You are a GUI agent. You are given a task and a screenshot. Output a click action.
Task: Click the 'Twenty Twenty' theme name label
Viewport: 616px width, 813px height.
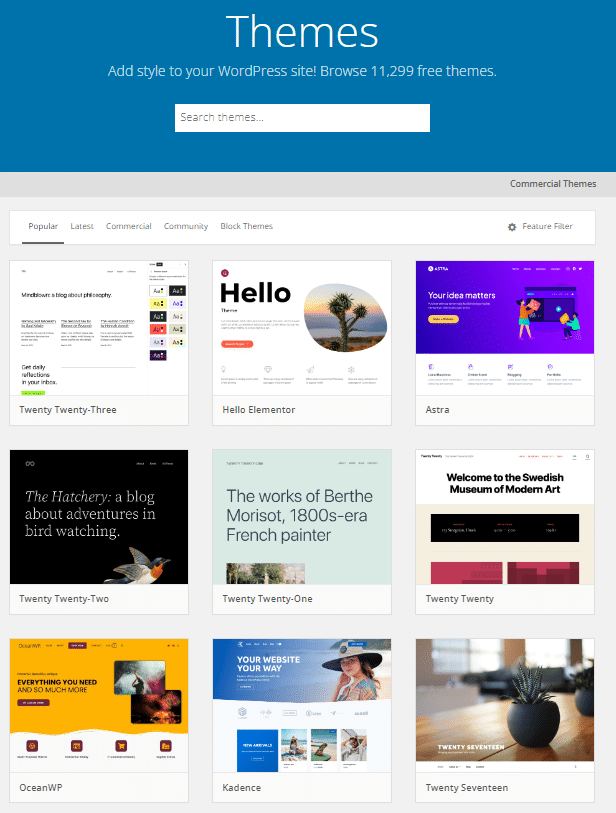tap(460, 599)
